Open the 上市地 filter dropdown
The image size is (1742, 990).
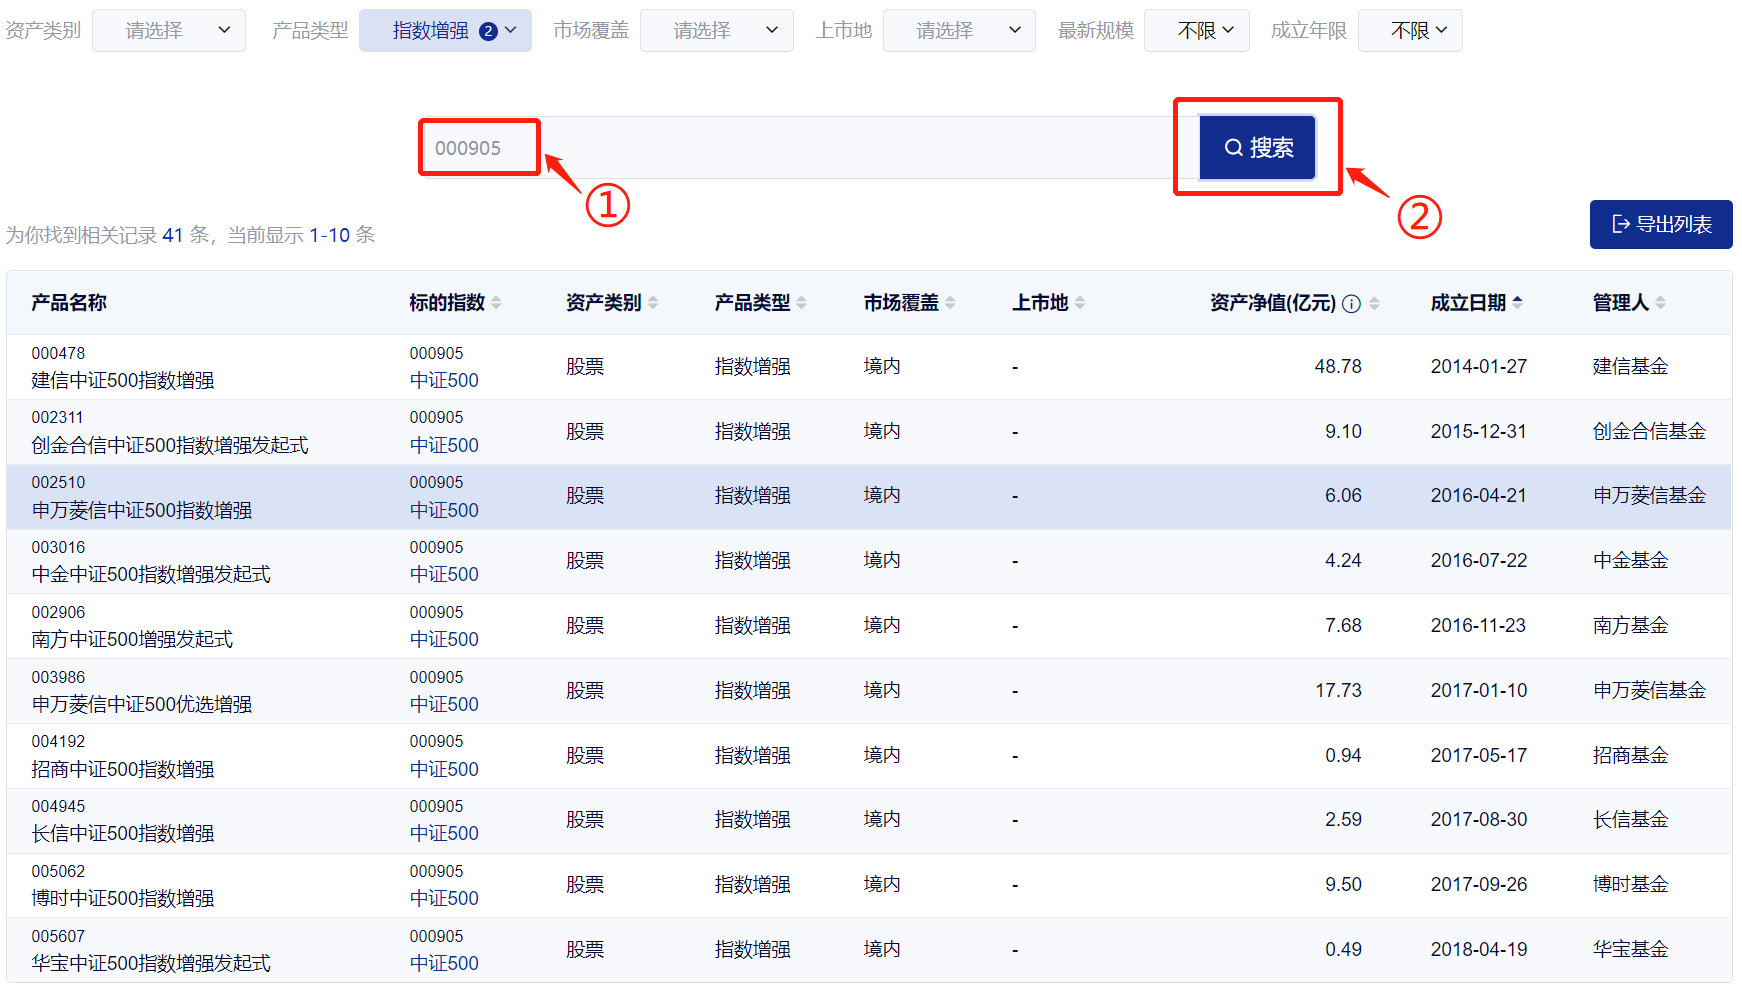coord(959,31)
